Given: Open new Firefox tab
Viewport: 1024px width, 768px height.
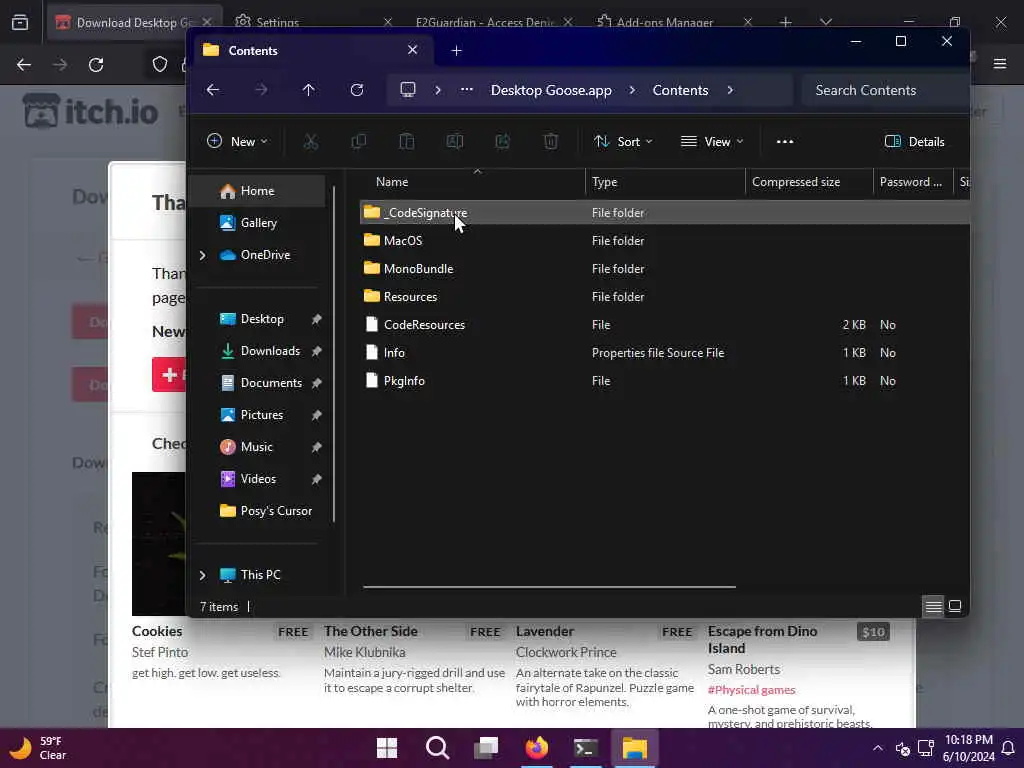Looking at the screenshot, I should pos(786,22).
